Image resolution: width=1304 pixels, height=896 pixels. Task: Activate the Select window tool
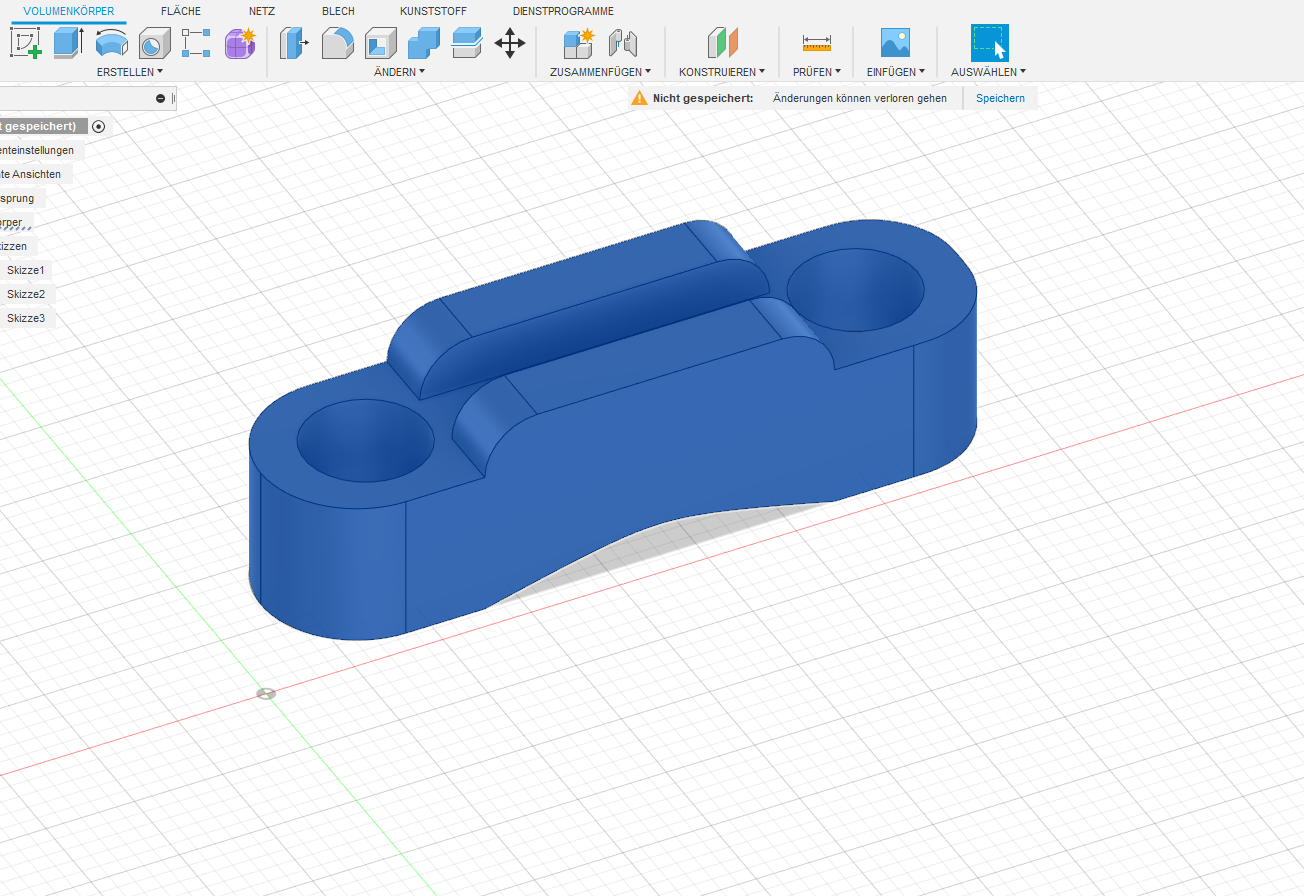pos(990,43)
